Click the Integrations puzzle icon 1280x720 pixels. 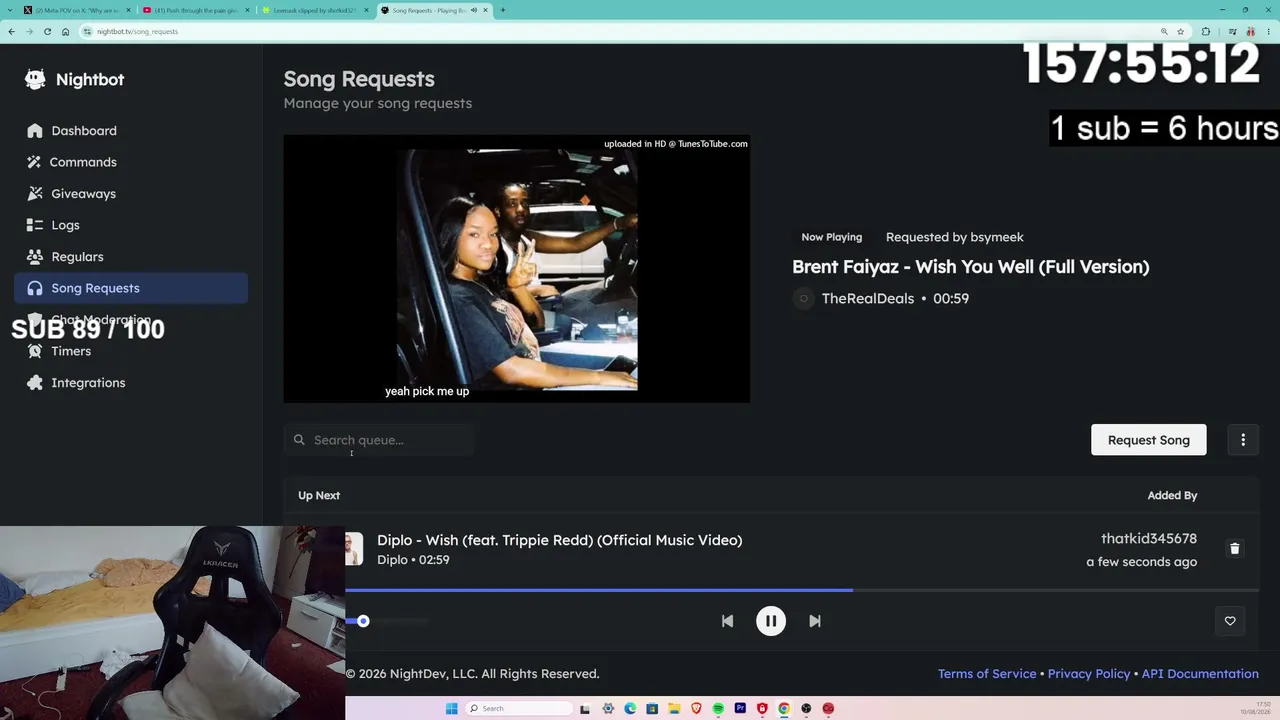click(x=35, y=383)
